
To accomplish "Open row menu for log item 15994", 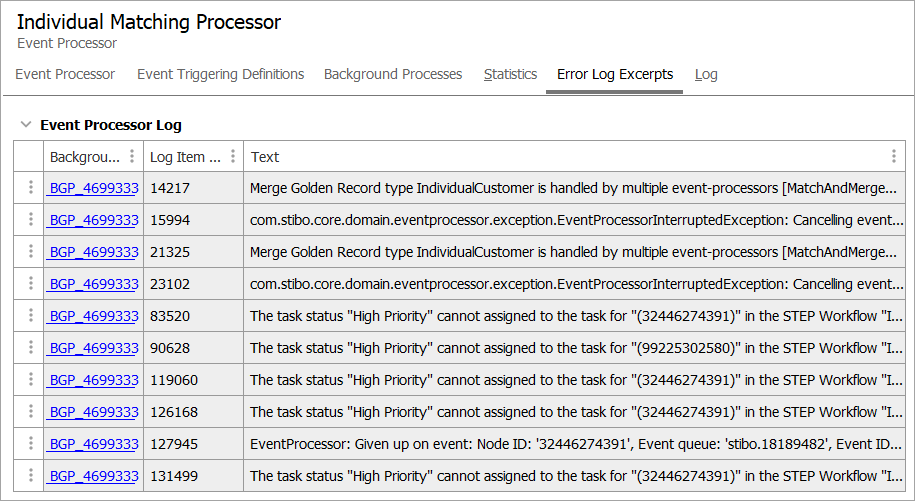I will tap(30, 220).
